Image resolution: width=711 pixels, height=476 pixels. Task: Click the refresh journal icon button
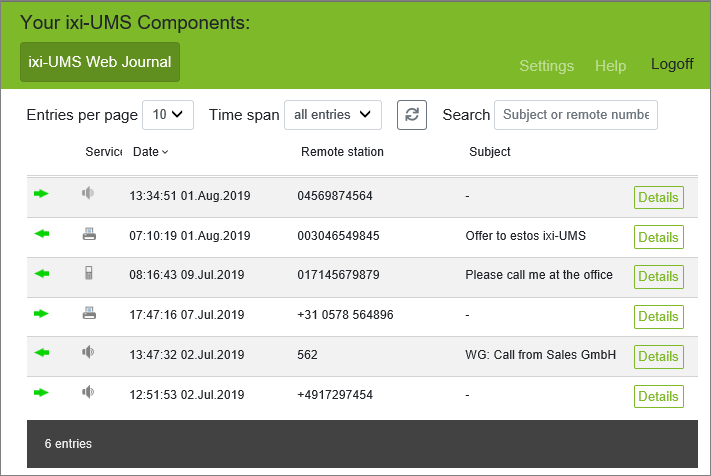(x=412, y=115)
